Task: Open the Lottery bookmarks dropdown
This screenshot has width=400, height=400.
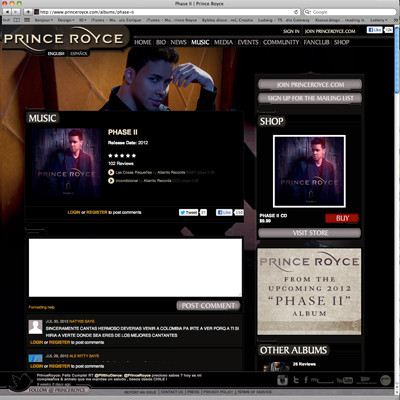Action: click(x=379, y=20)
